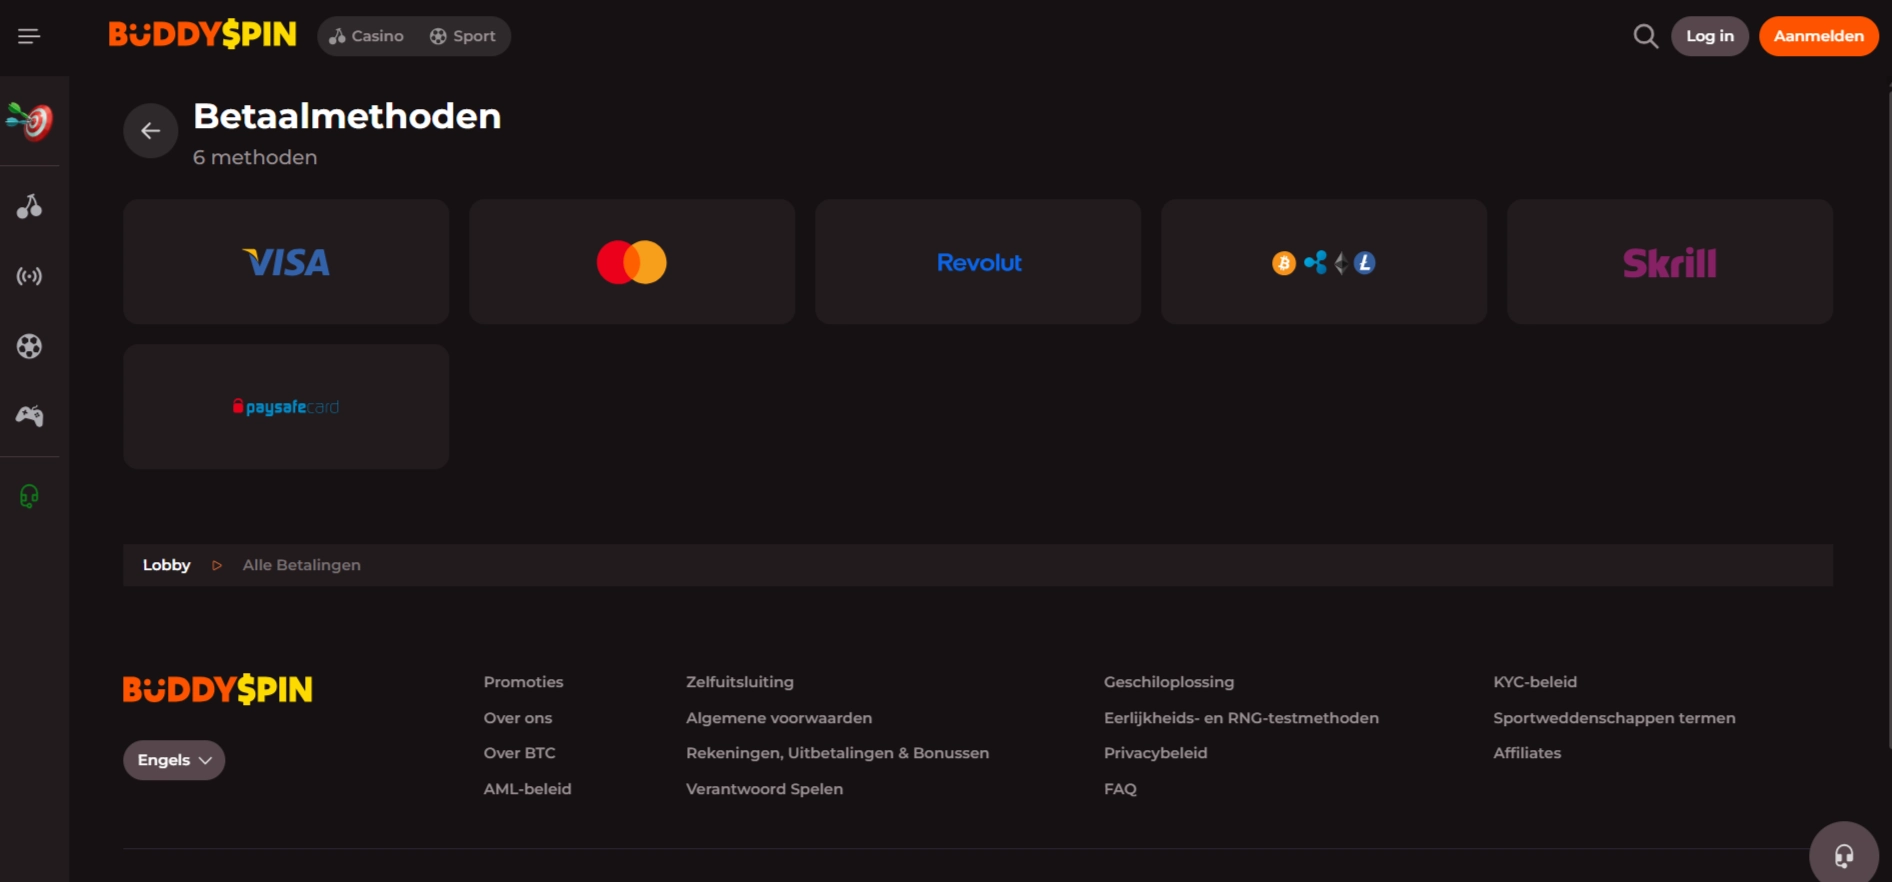
Task: Switch to the Sport tab
Action: pyautogui.click(x=462, y=36)
